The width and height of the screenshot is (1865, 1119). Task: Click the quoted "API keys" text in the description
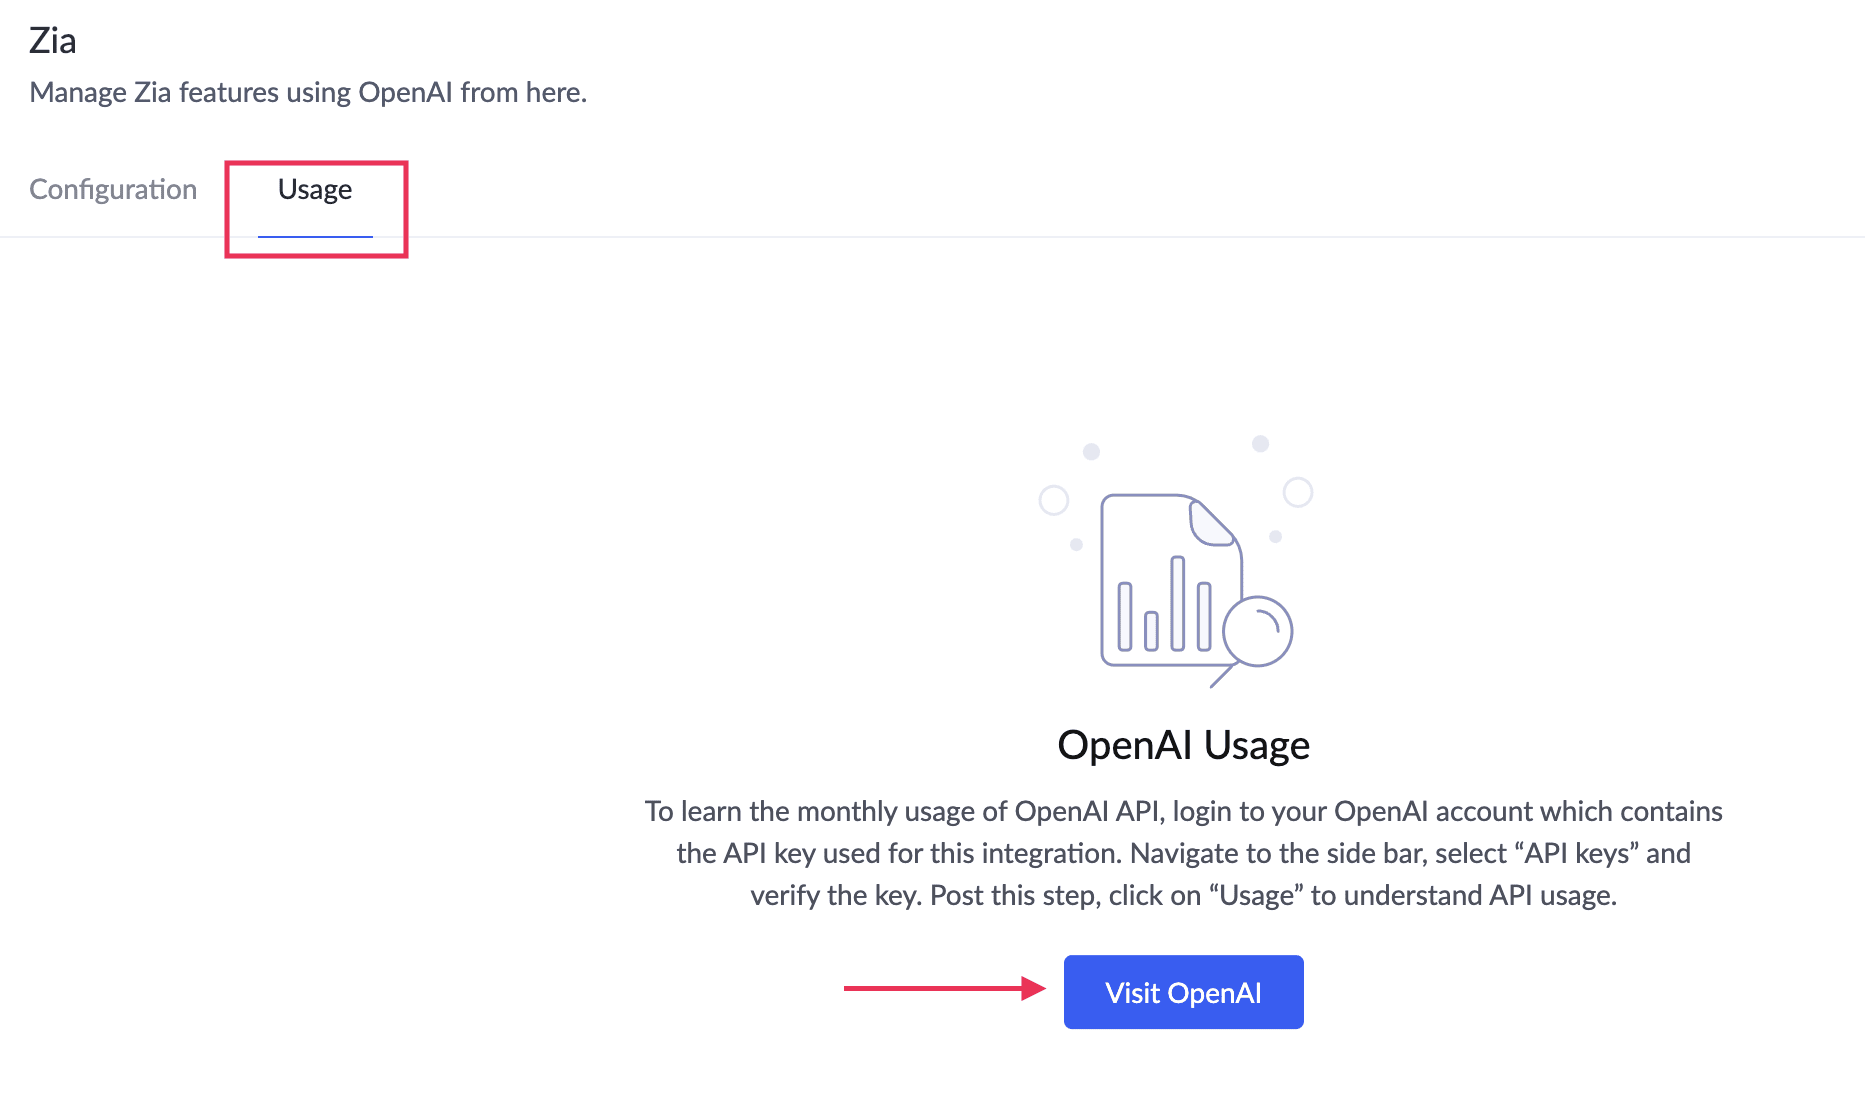(1577, 854)
